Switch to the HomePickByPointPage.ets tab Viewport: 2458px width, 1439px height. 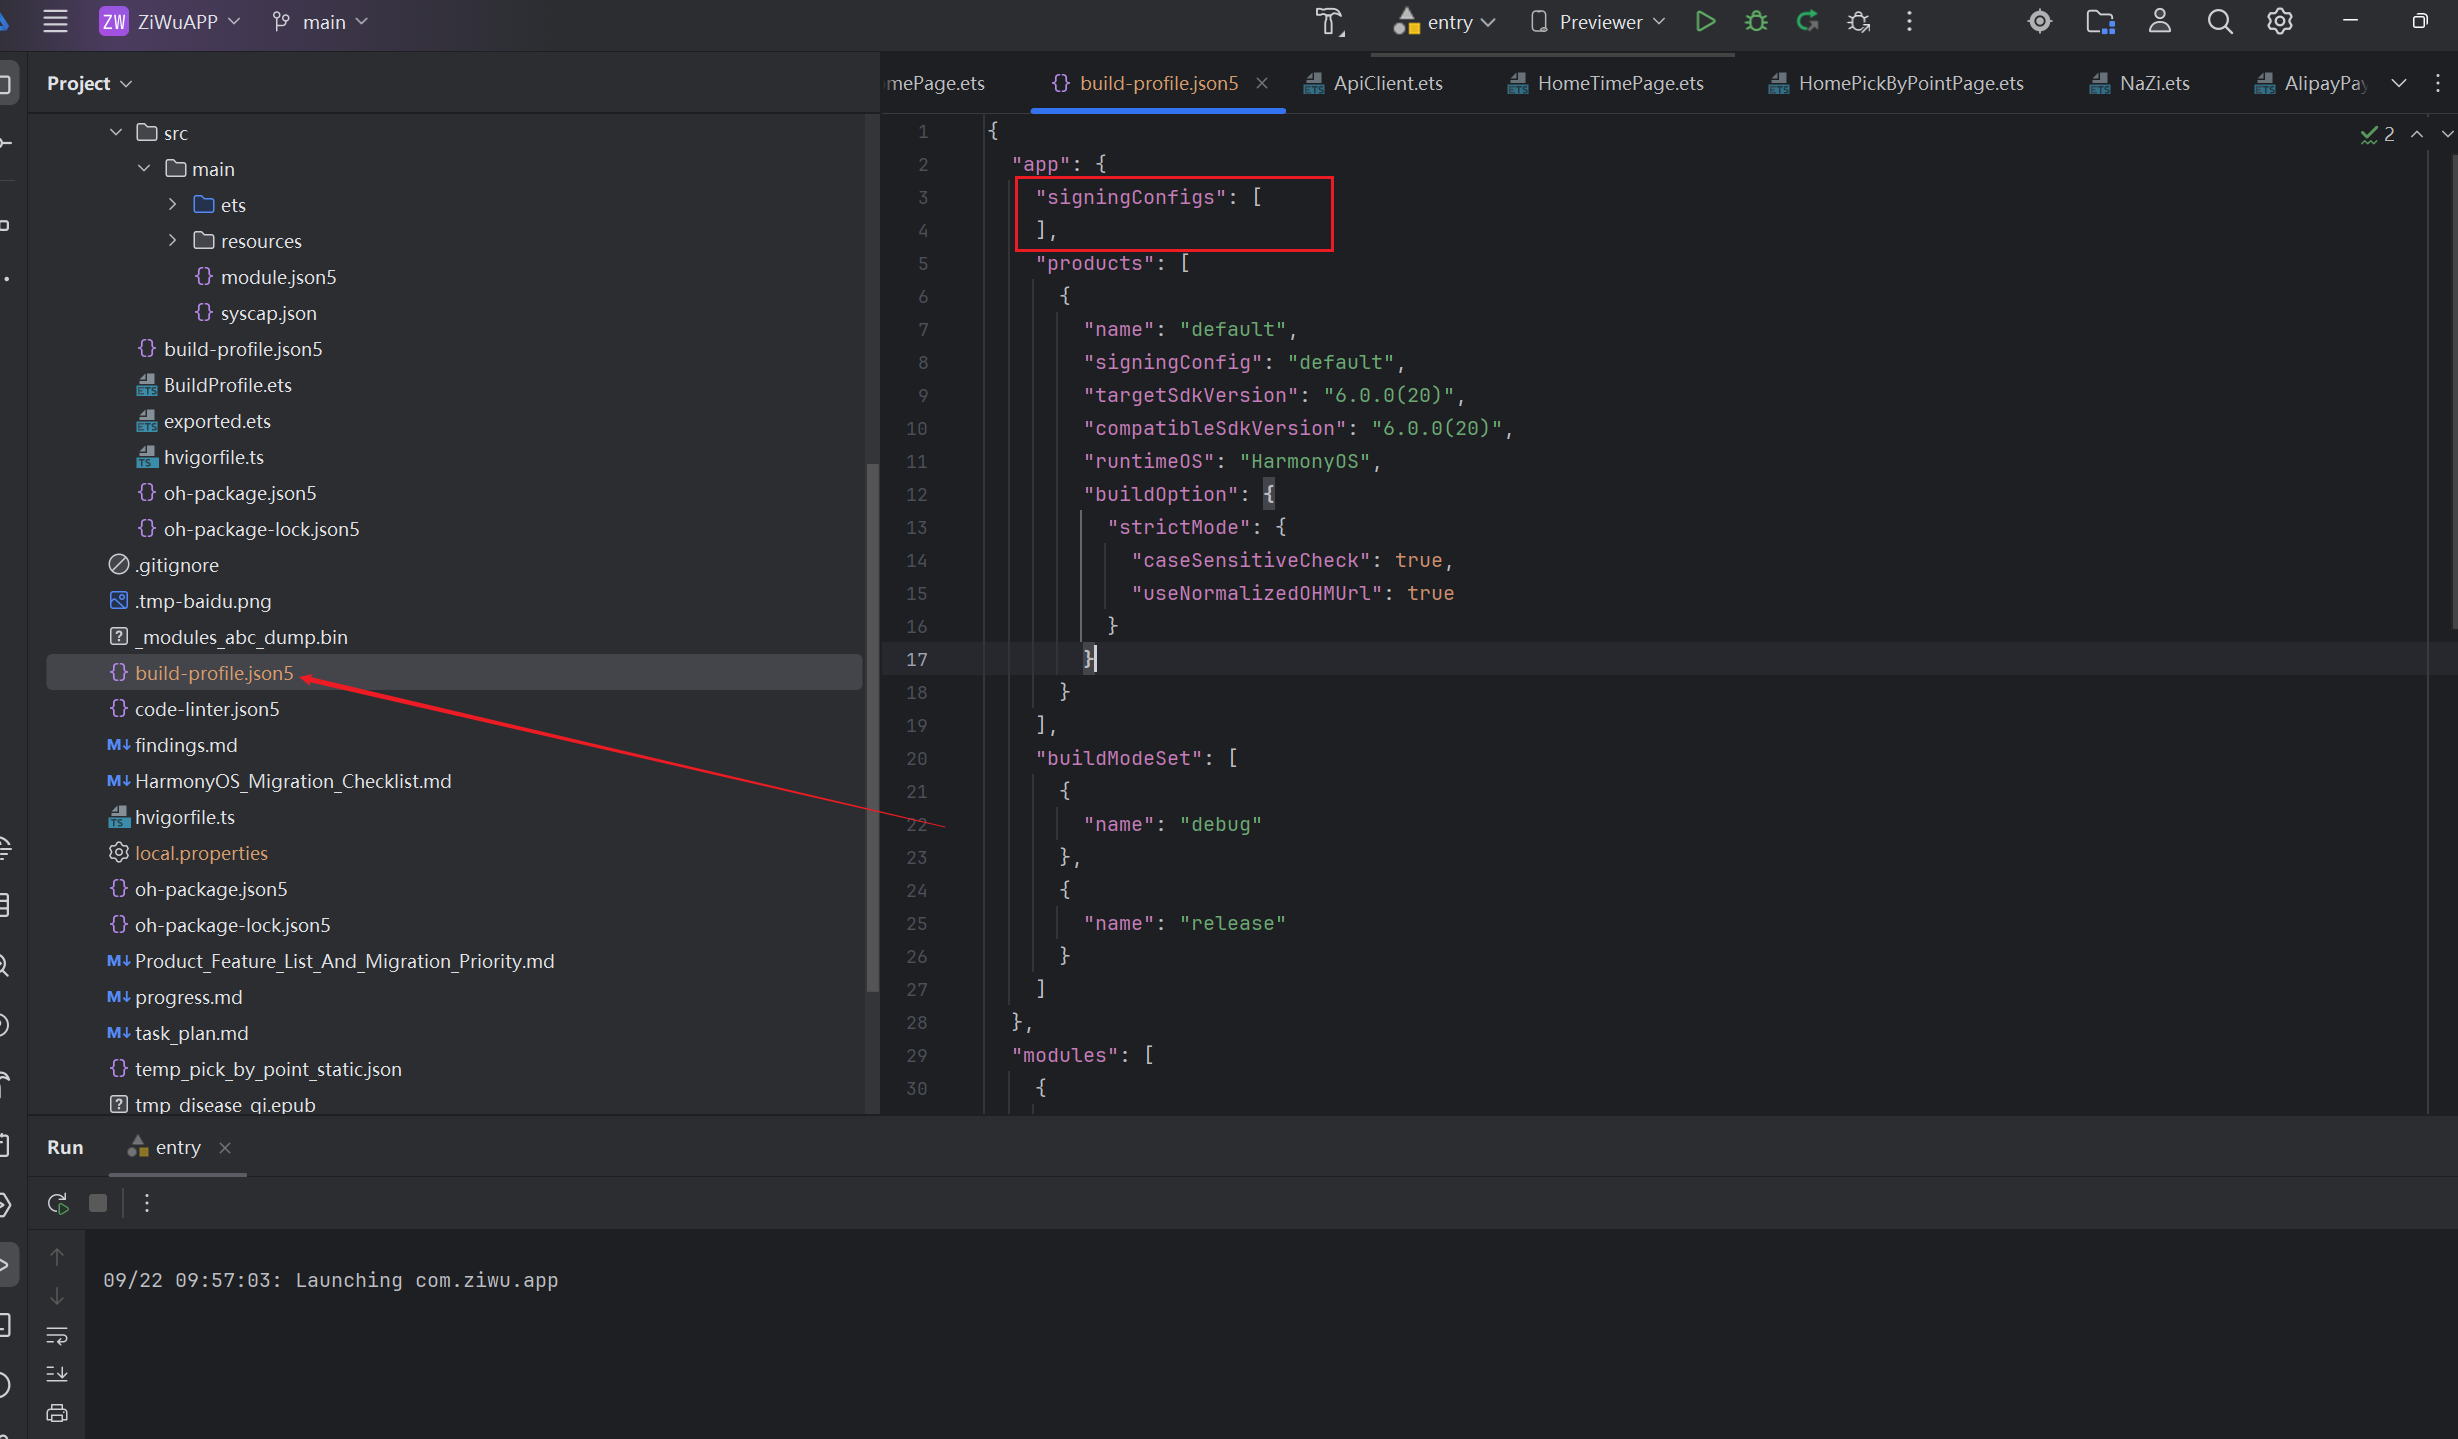pyautogui.click(x=1896, y=83)
